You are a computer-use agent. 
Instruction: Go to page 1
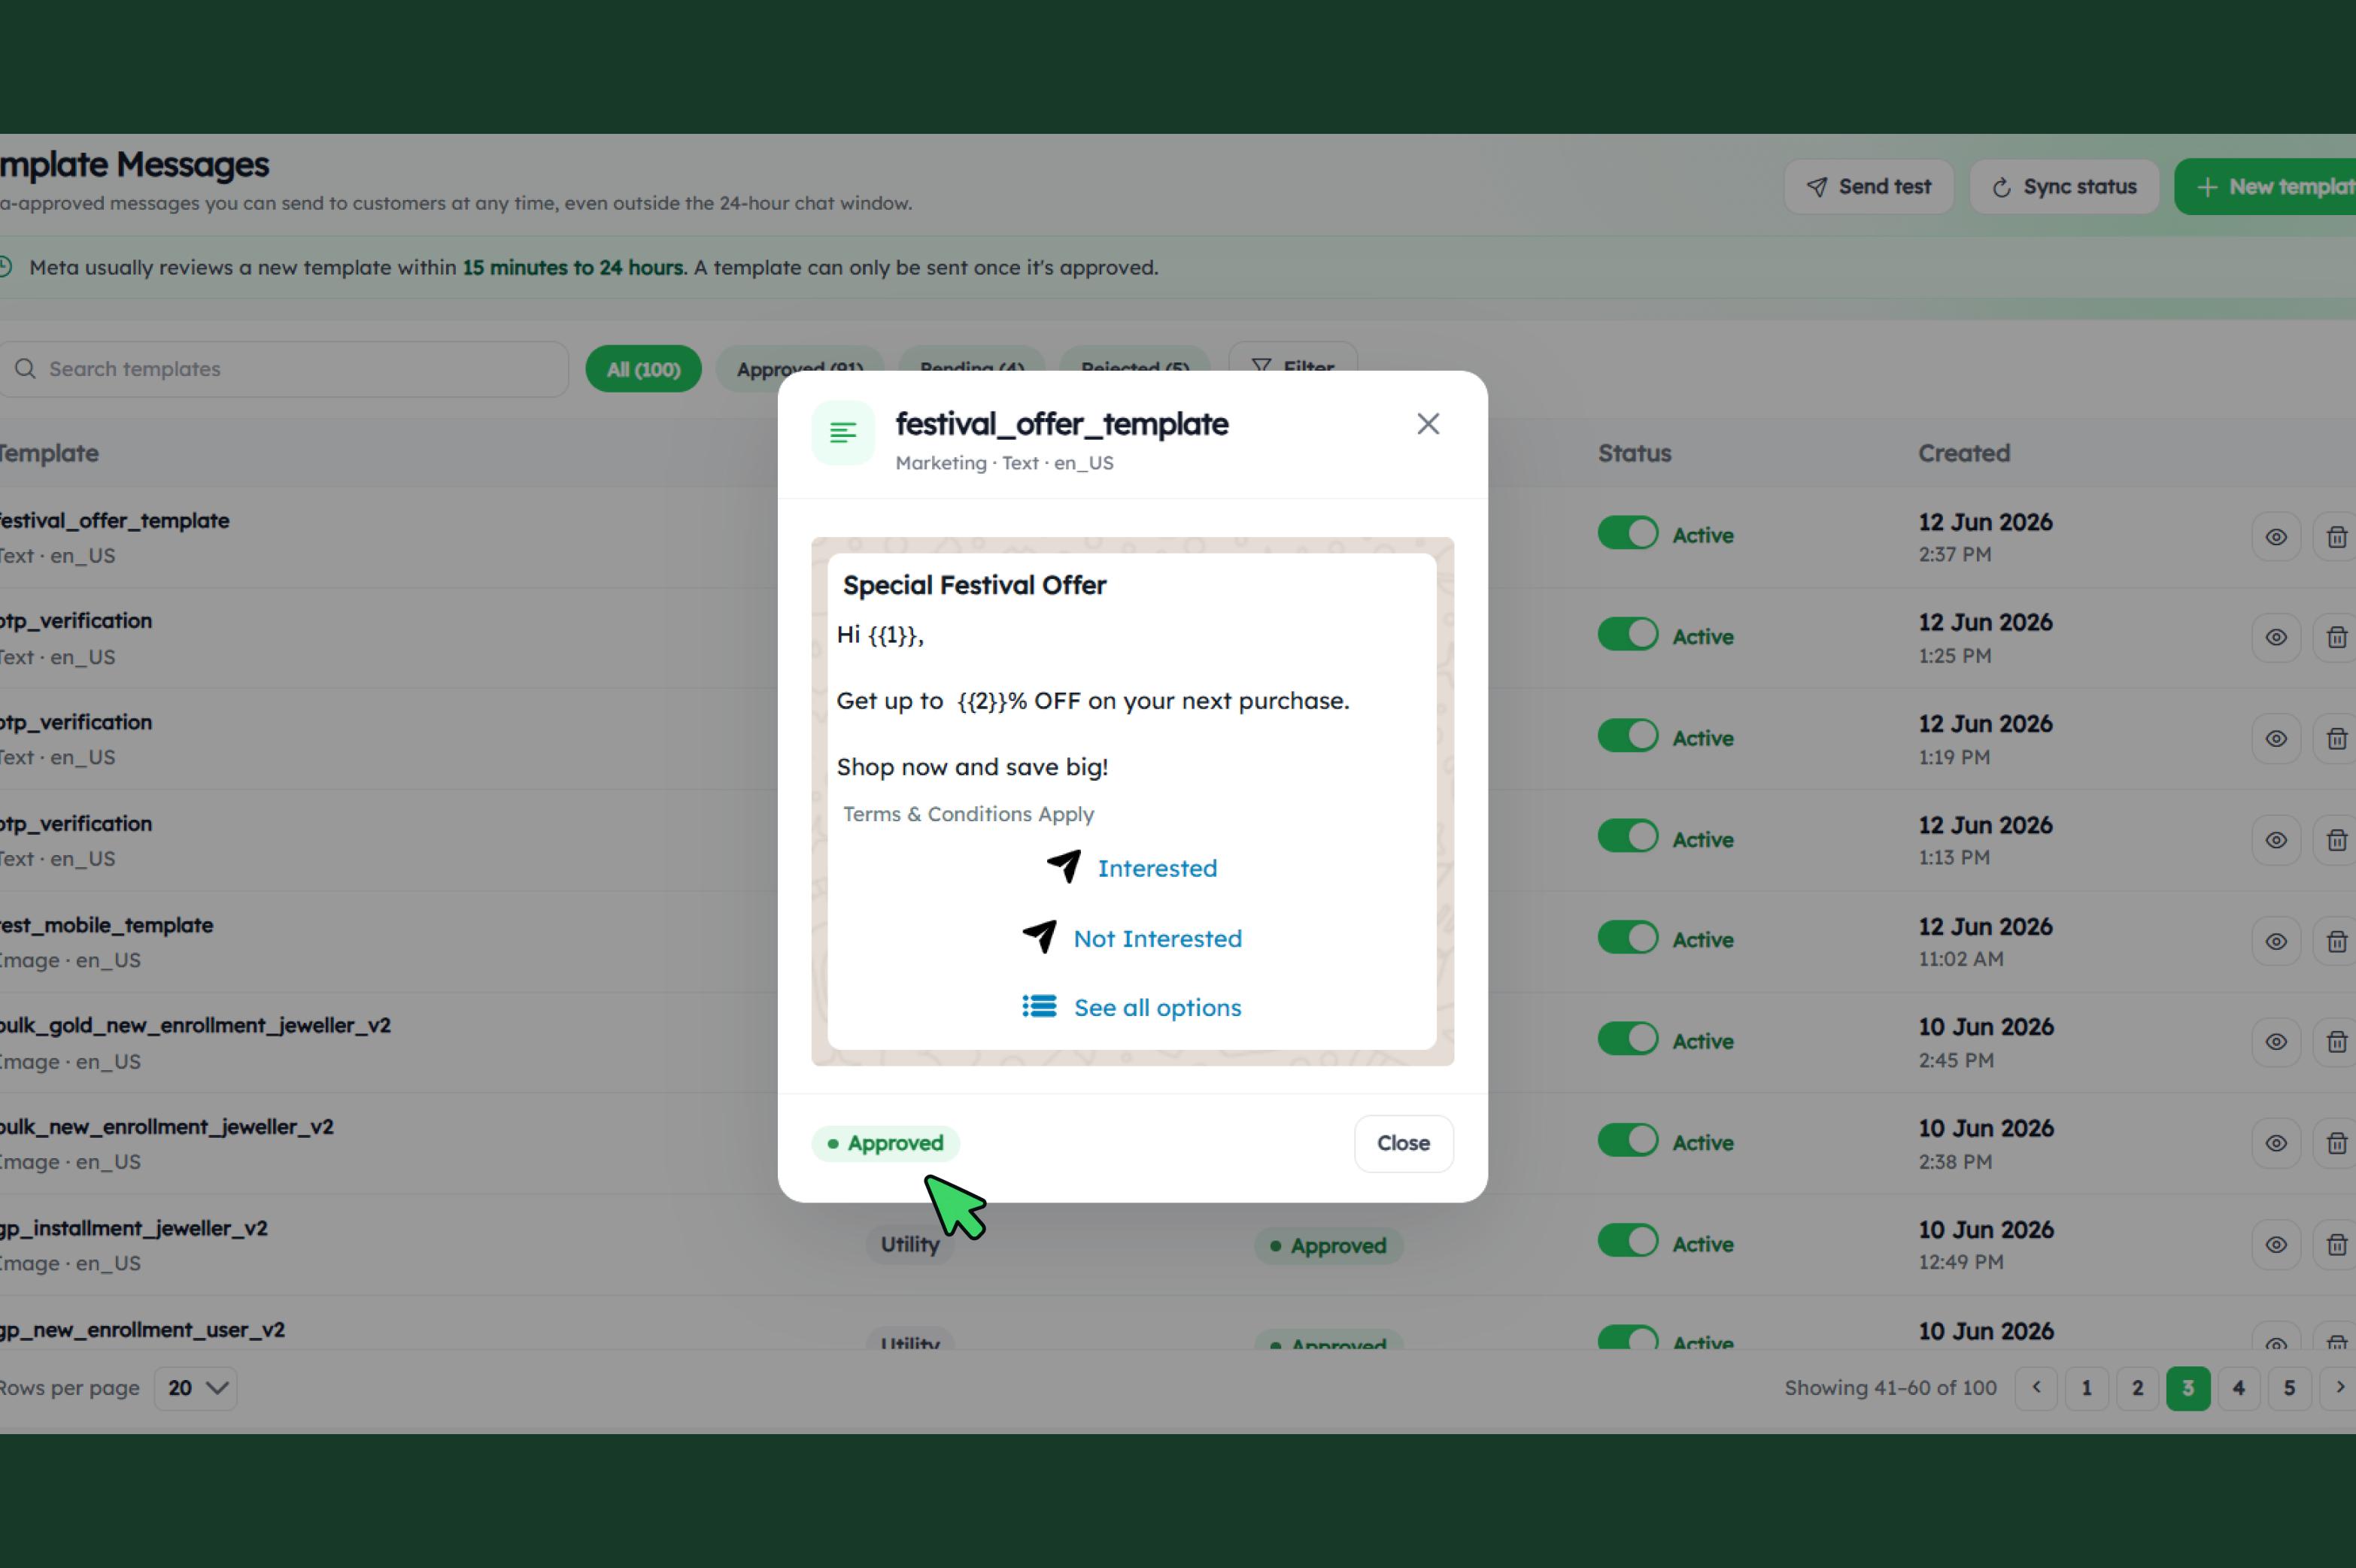click(2086, 1388)
